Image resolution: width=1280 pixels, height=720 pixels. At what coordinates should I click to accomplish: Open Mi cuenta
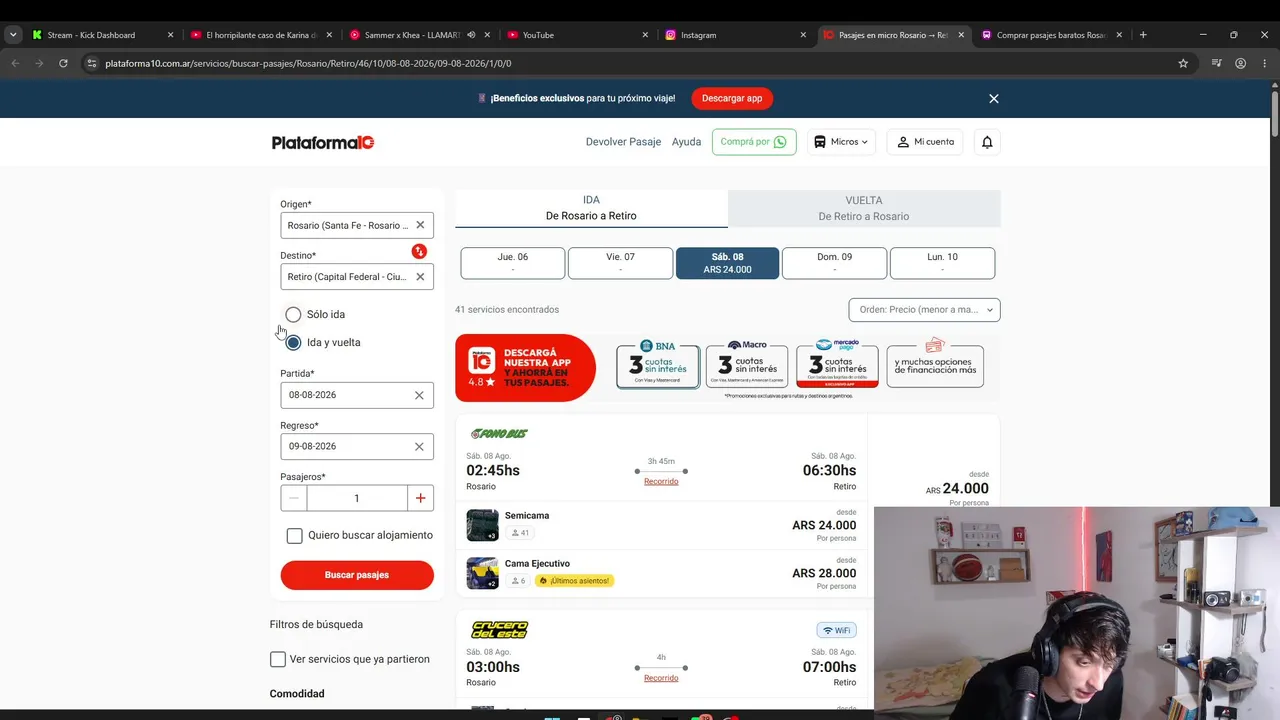pyautogui.click(x=925, y=142)
